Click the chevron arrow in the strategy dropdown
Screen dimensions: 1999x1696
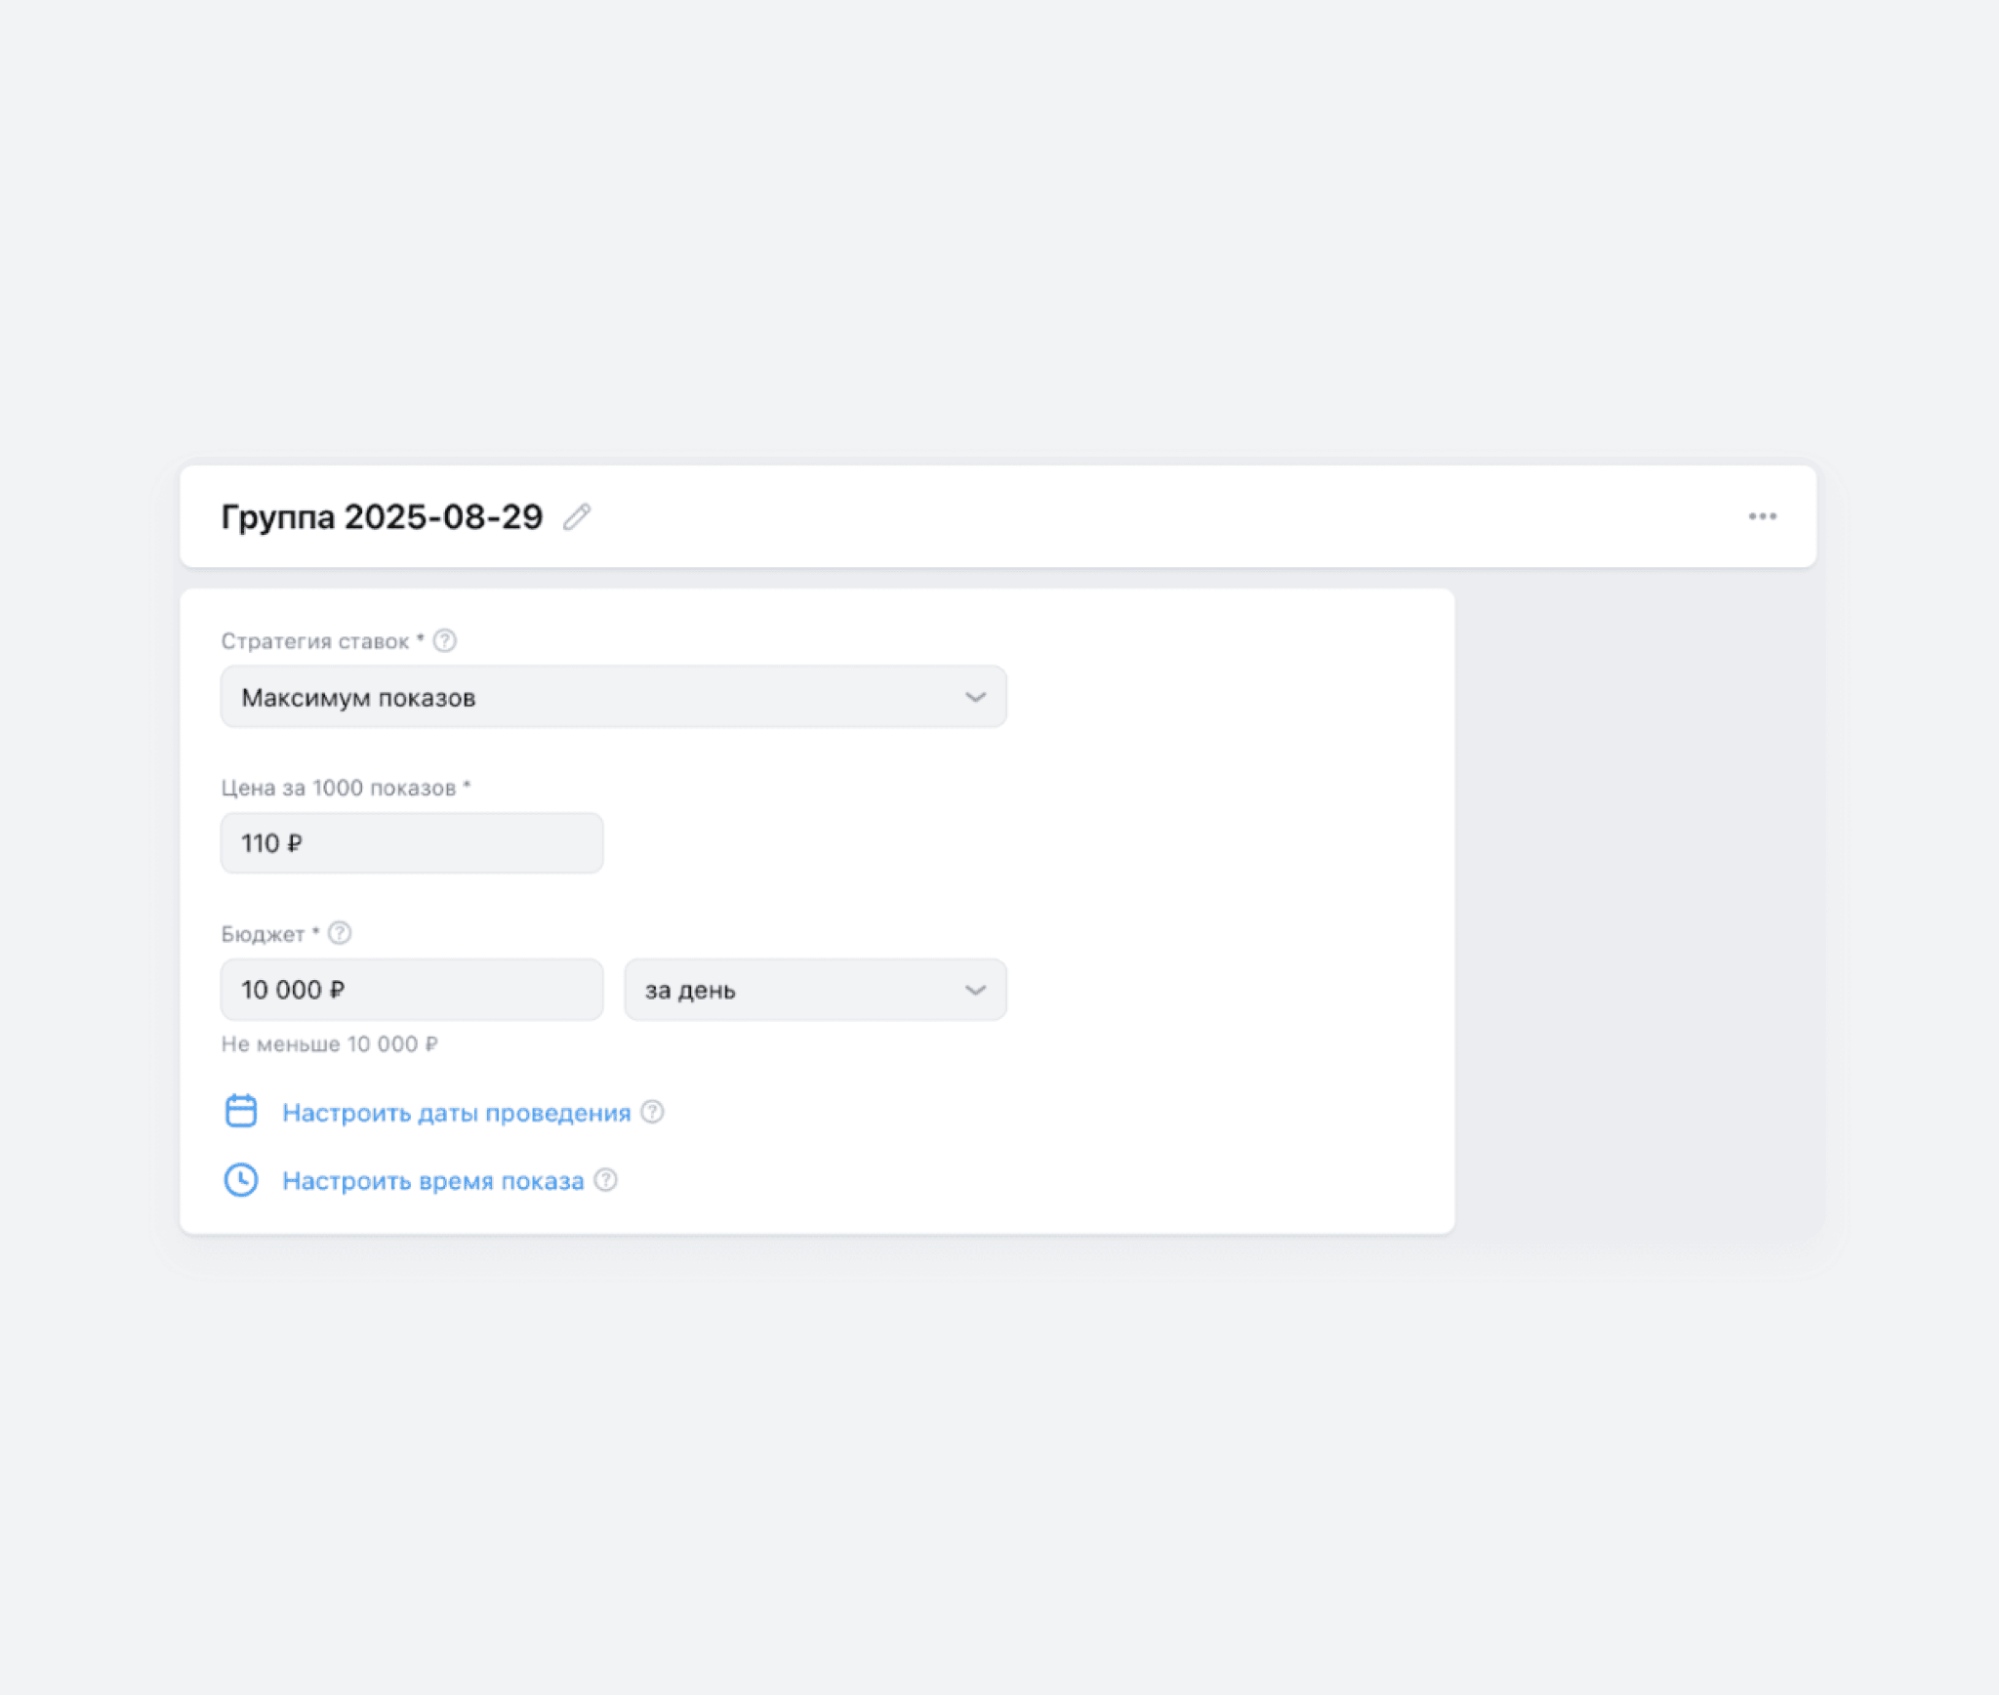pos(975,697)
